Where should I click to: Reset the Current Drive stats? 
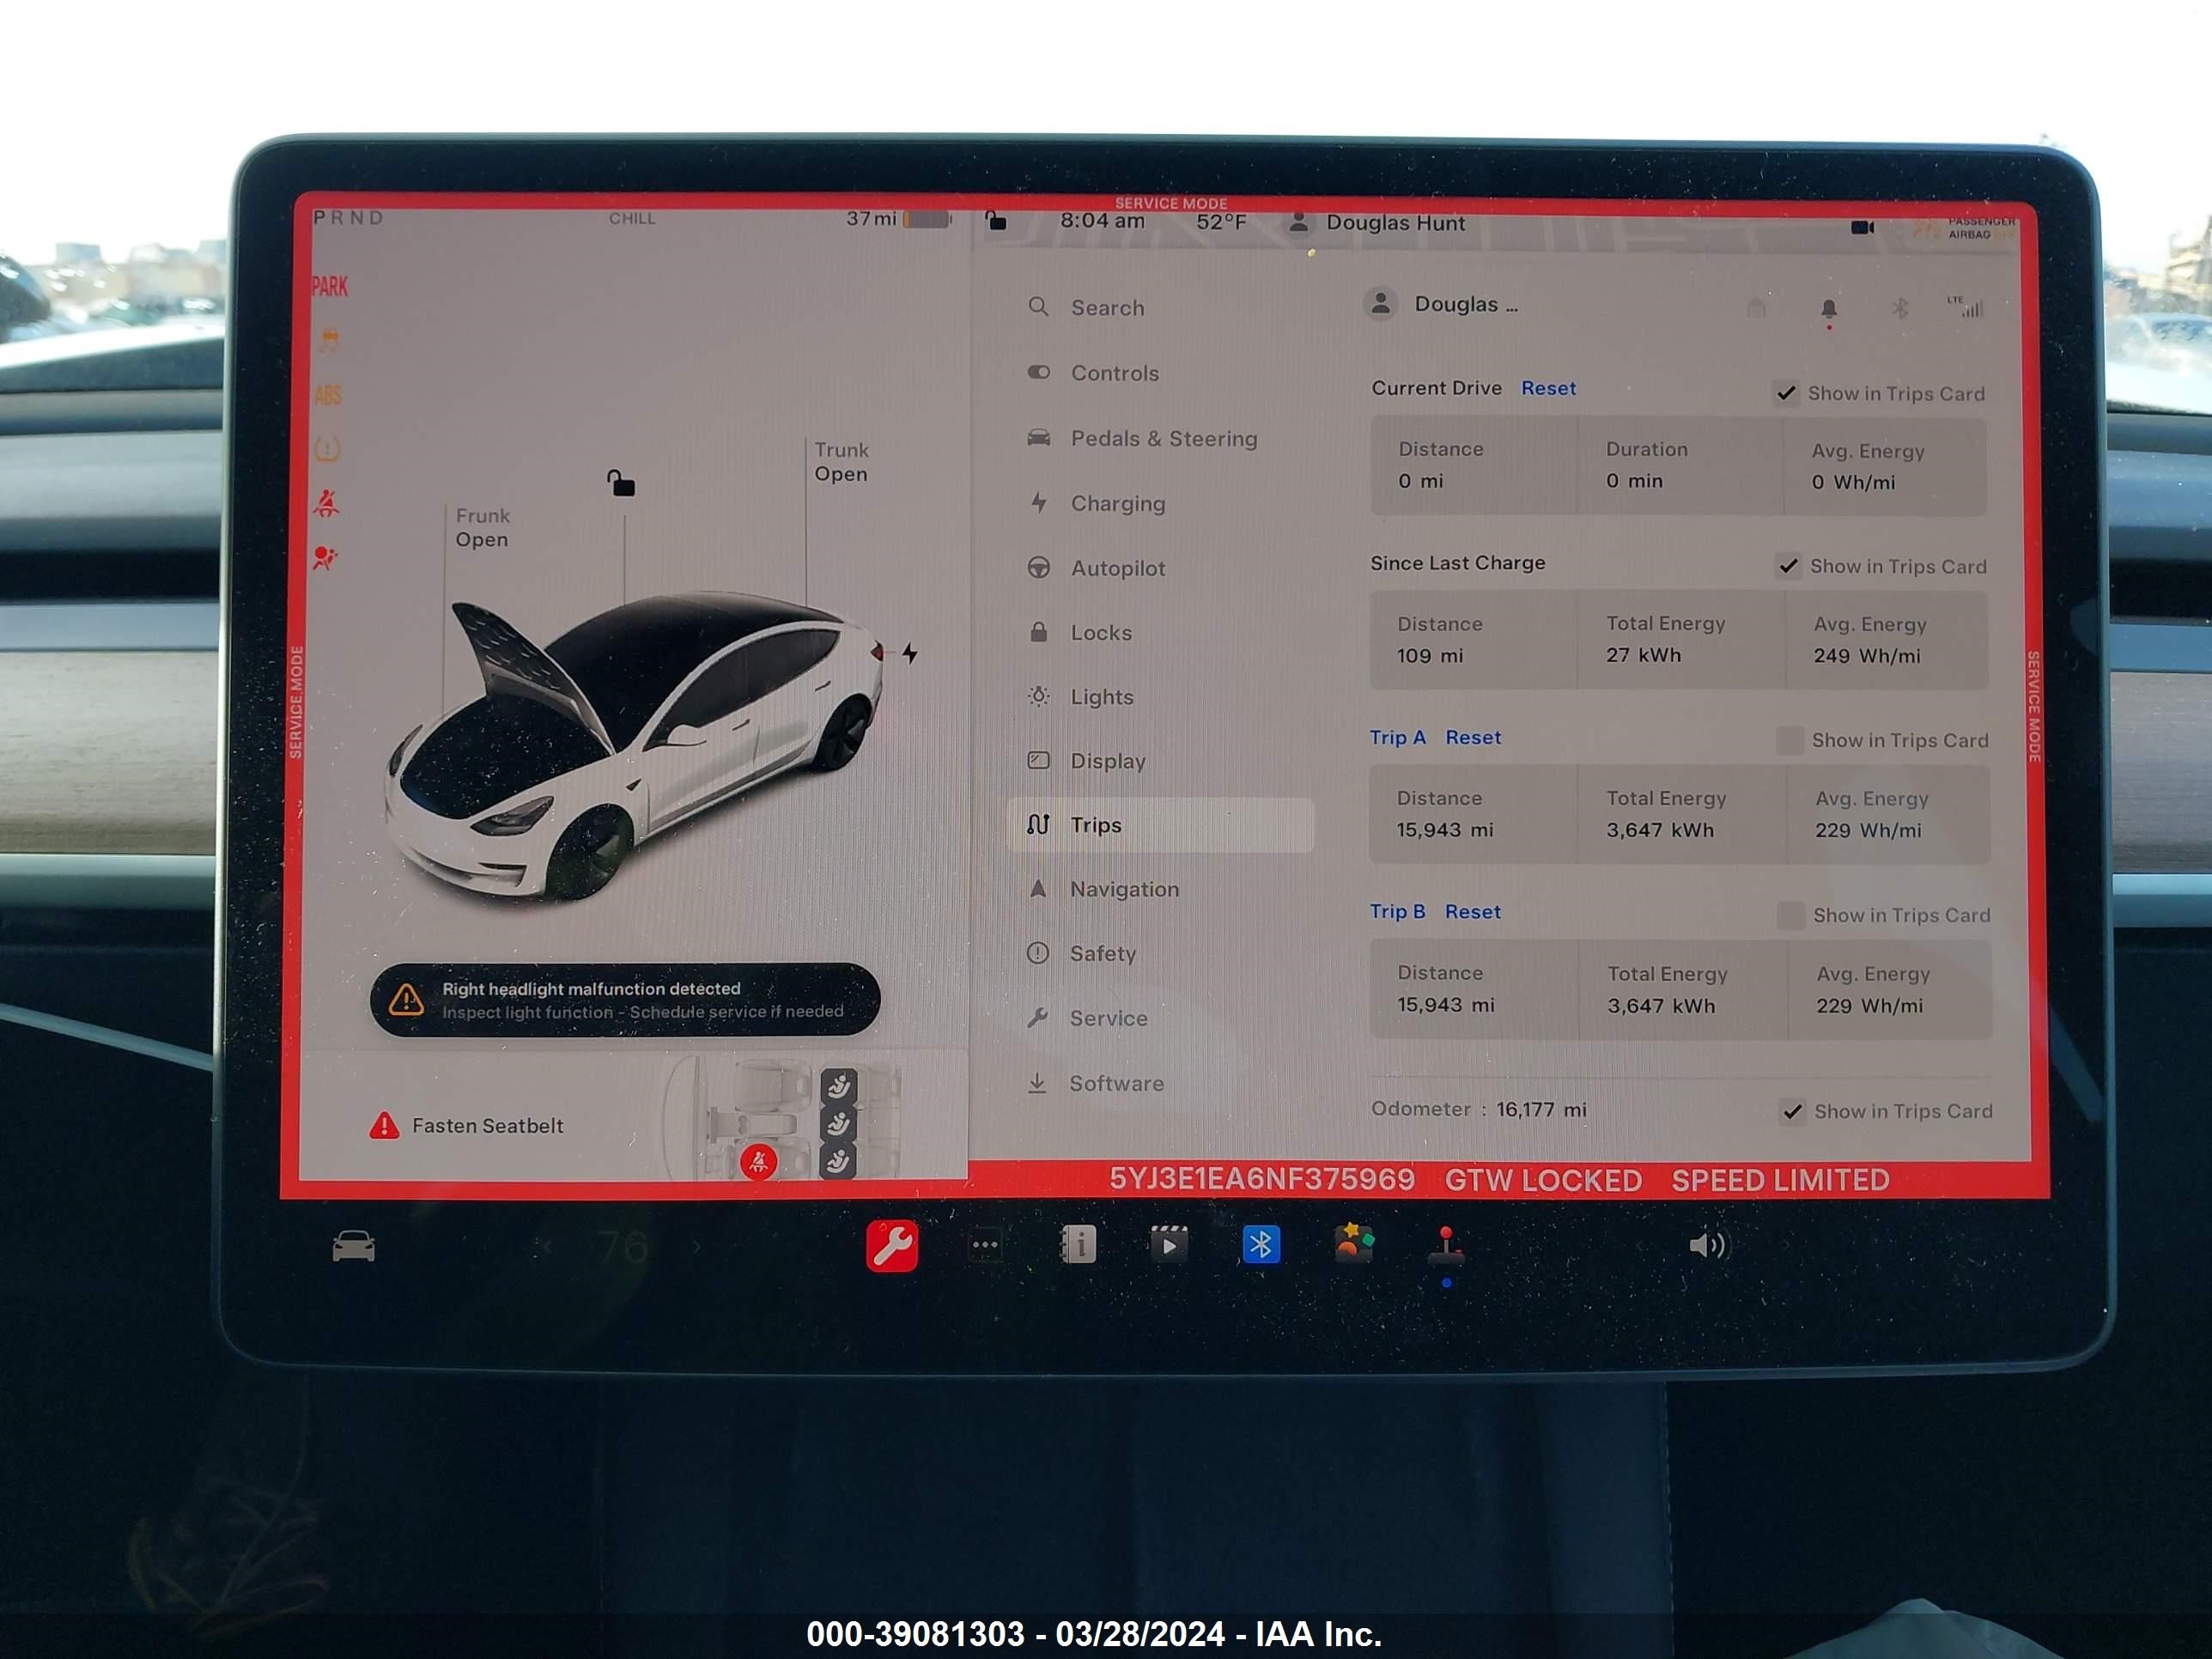click(1548, 388)
